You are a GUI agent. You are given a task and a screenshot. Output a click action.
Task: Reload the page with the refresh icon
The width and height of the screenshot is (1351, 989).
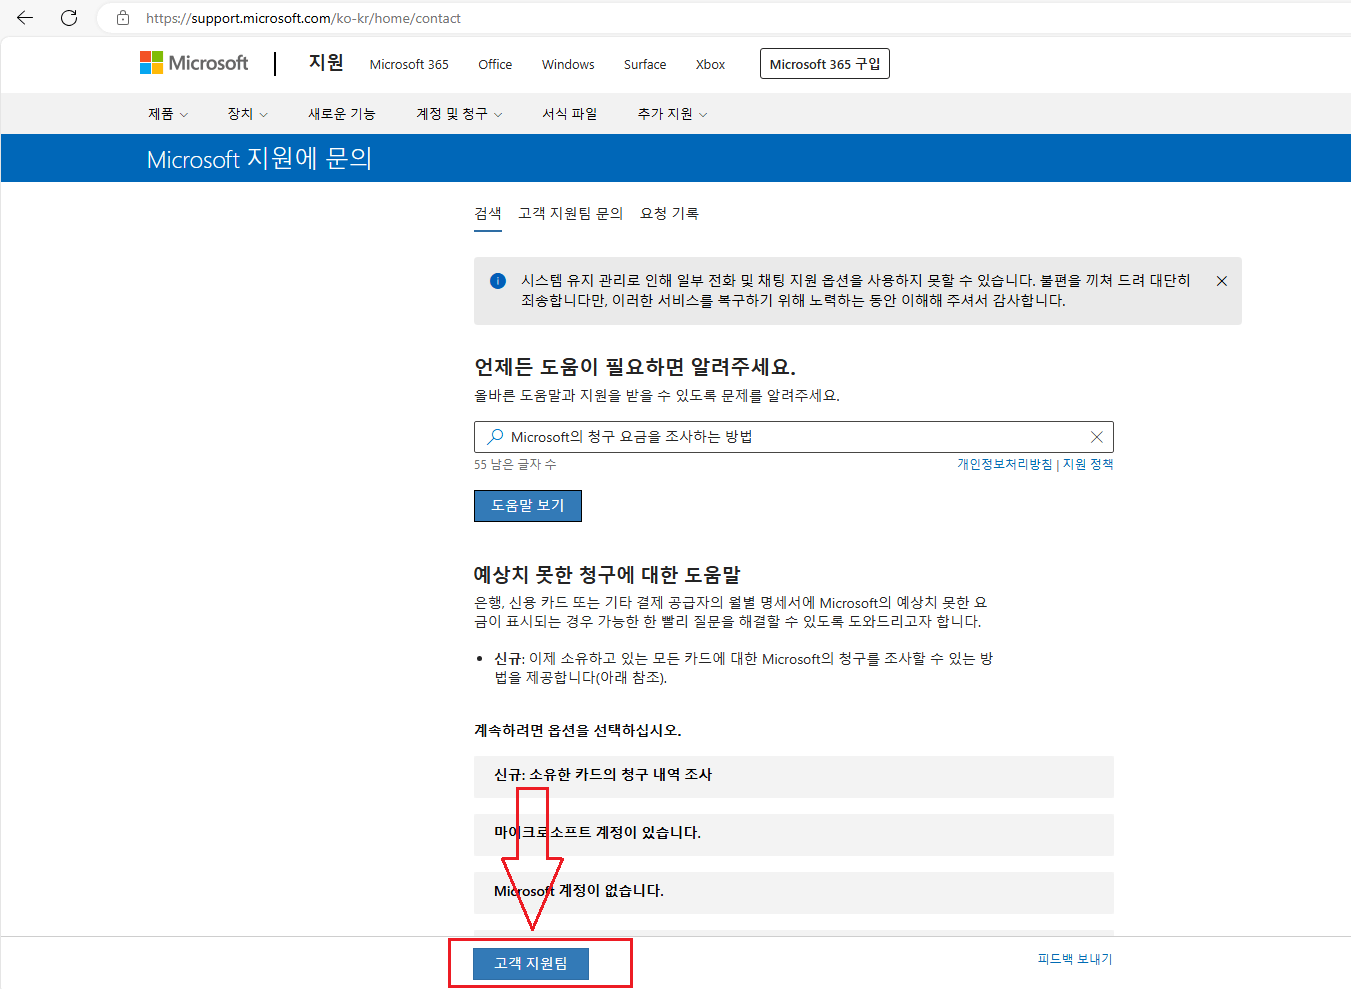pos(69,18)
